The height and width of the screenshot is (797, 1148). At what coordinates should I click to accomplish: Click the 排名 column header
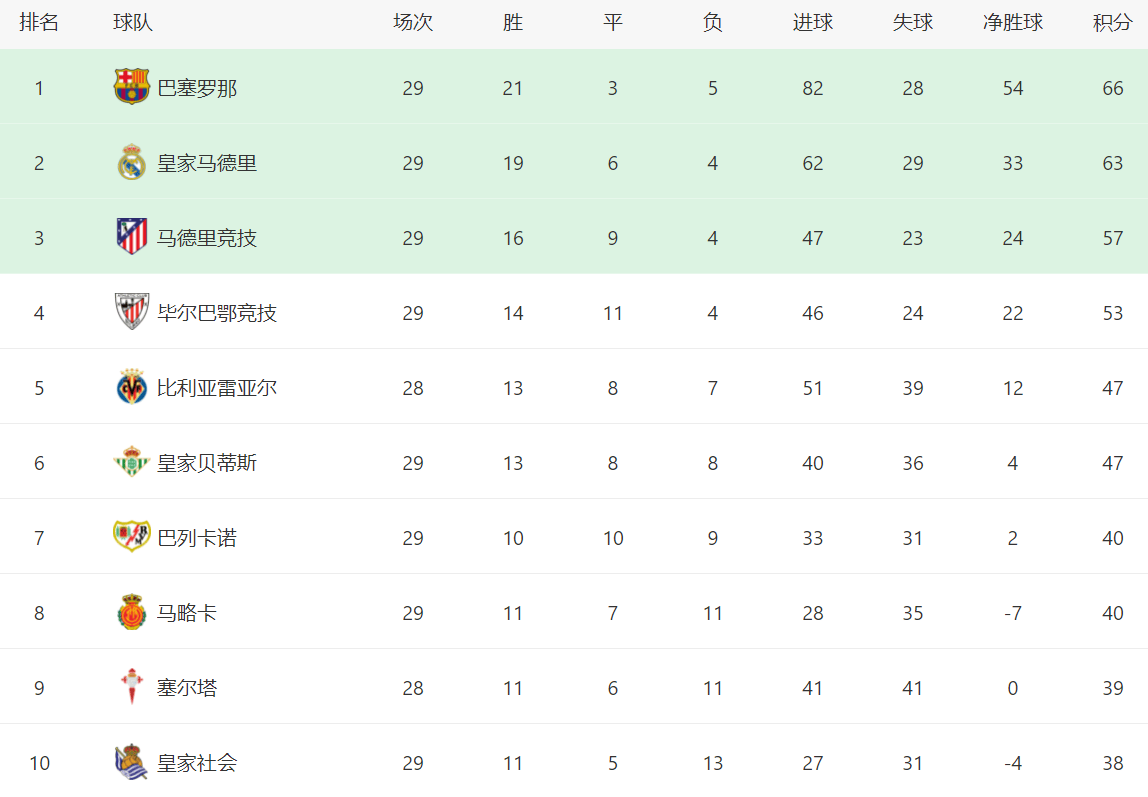tap(39, 23)
